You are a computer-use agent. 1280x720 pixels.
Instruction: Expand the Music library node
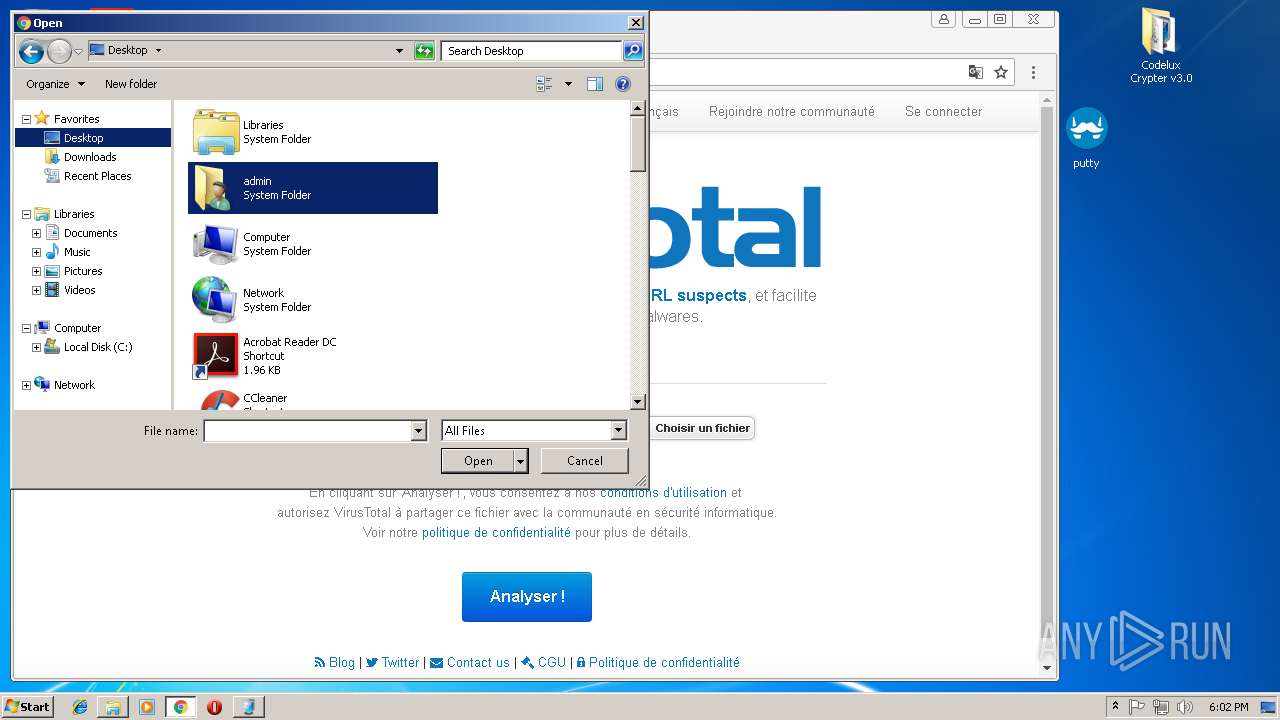[x=37, y=252]
